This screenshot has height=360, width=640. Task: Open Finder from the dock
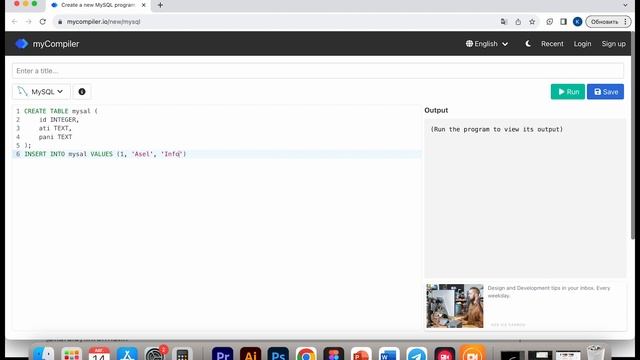click(x=43, y=353)
